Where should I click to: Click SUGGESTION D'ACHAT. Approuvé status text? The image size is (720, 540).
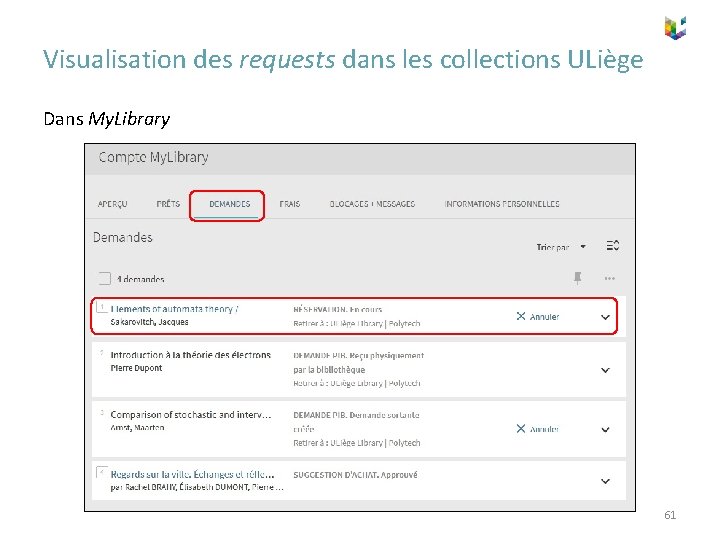(355, 475)
